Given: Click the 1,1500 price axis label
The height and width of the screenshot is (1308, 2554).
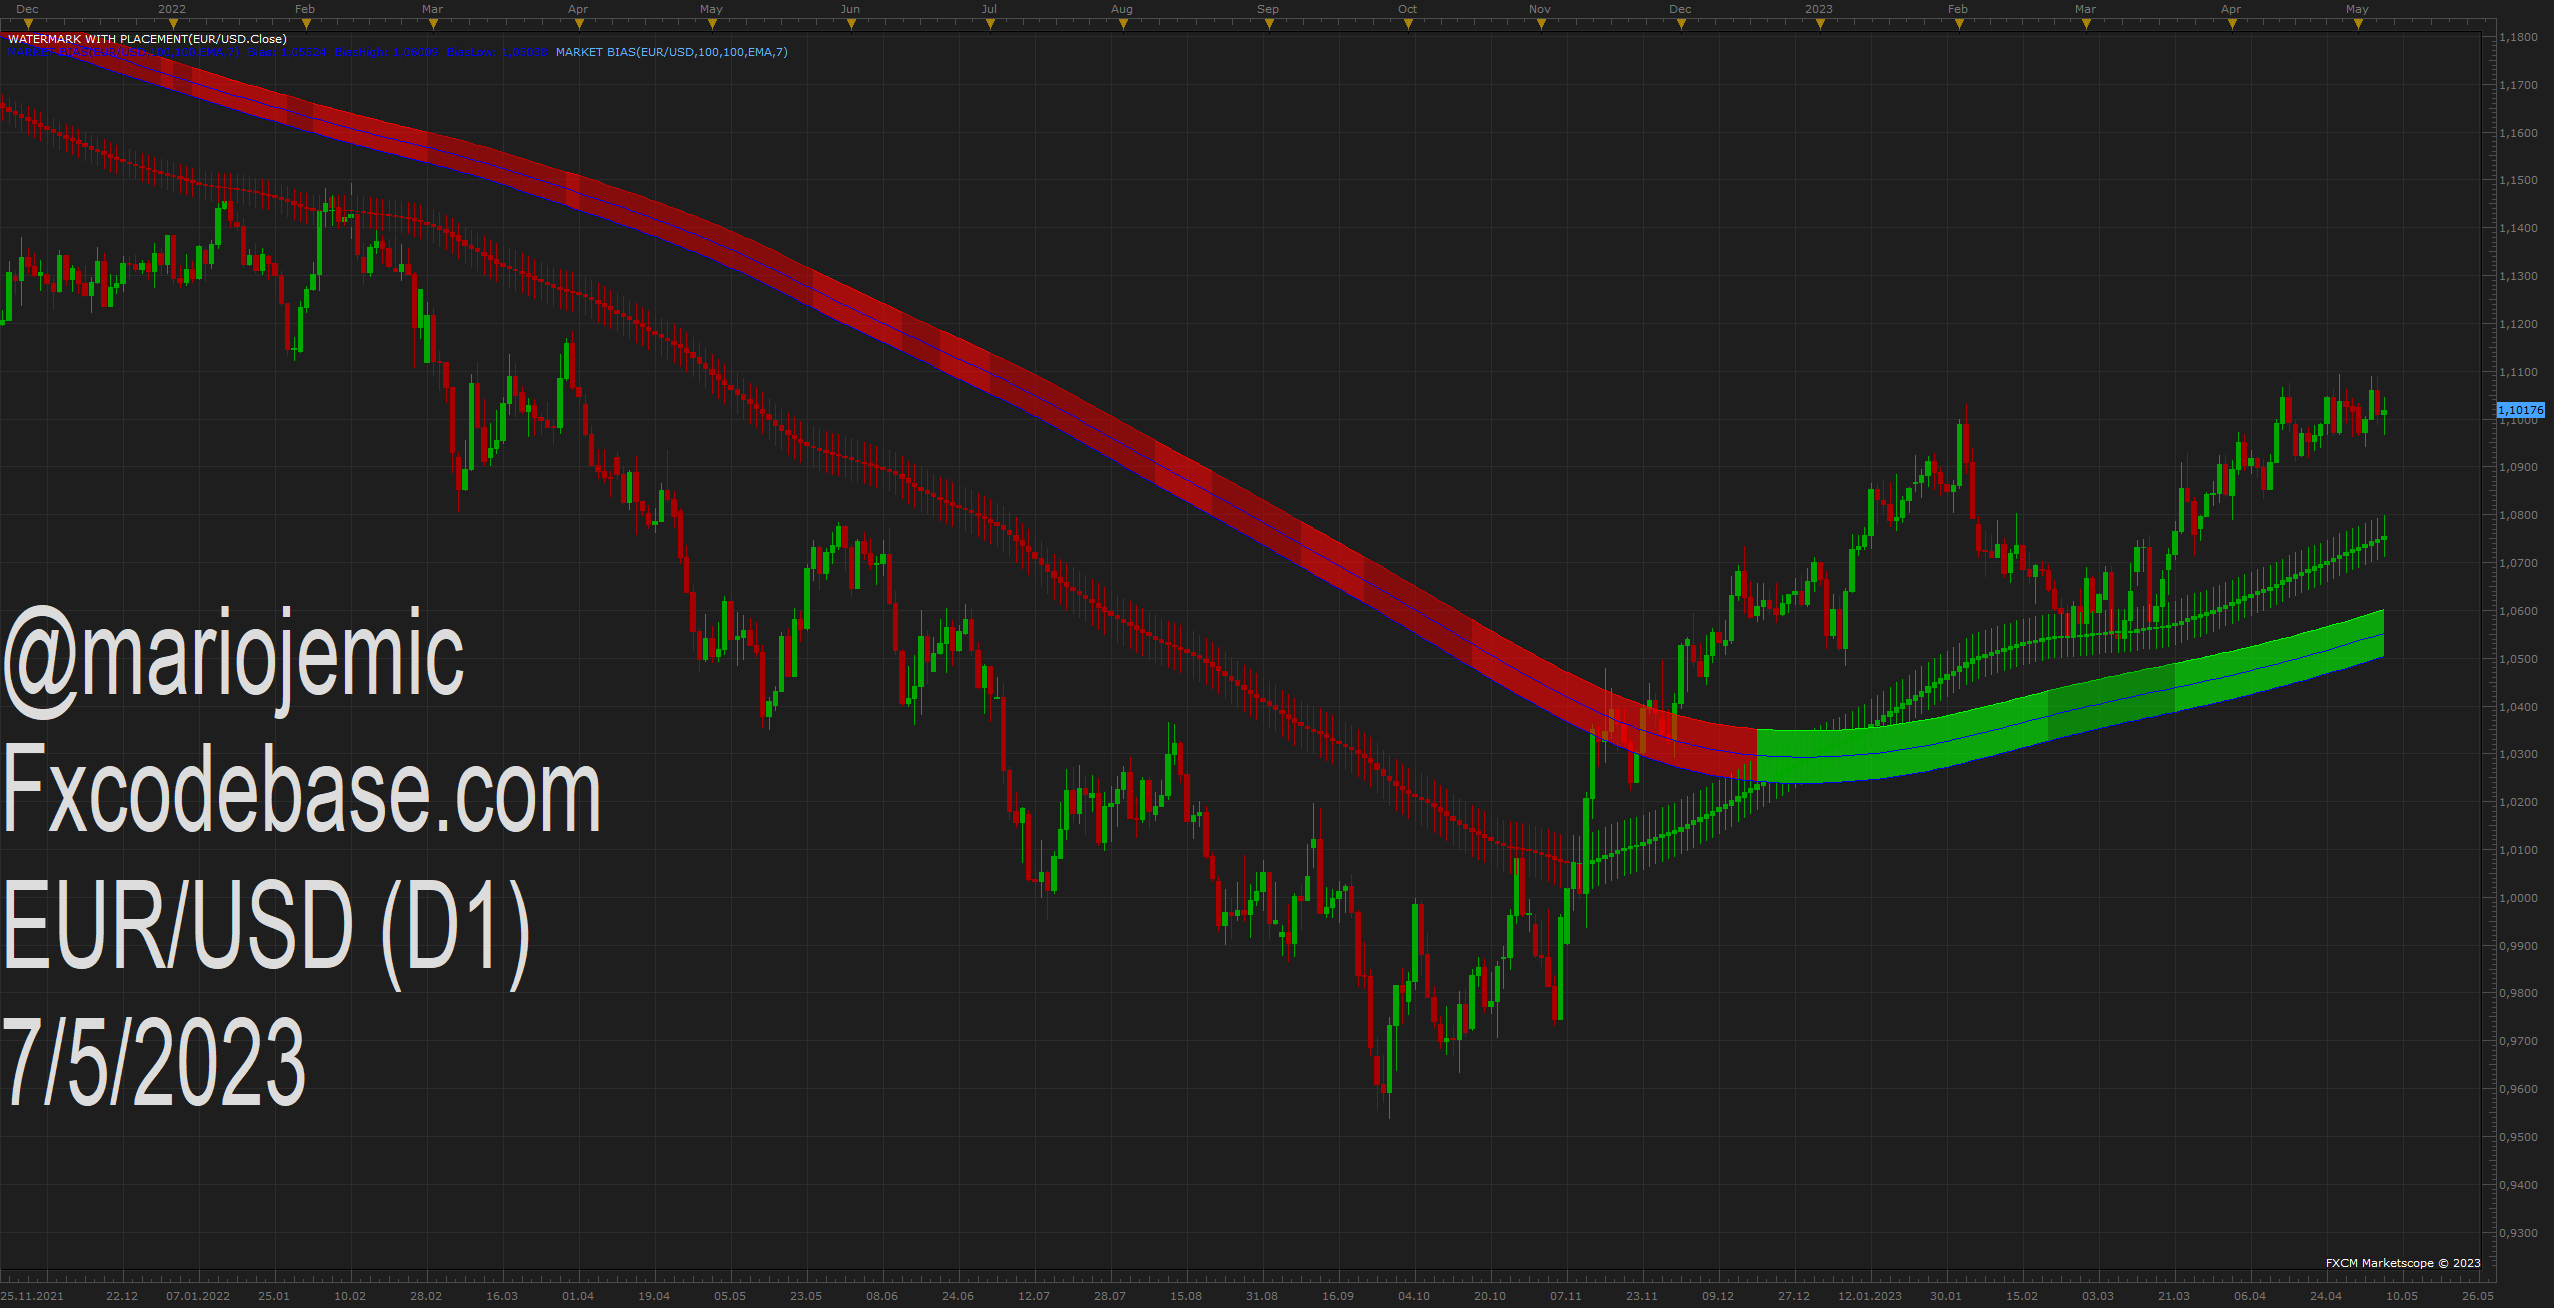Looking at the screenshot, I should click(2518, 180).
